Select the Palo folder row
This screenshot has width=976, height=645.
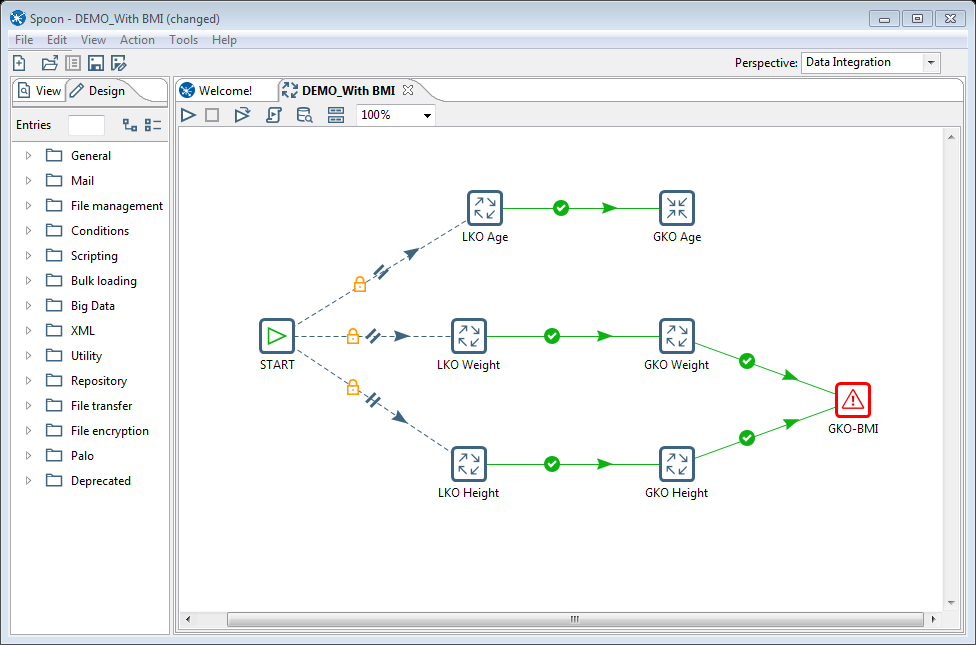tap(90, 456)
